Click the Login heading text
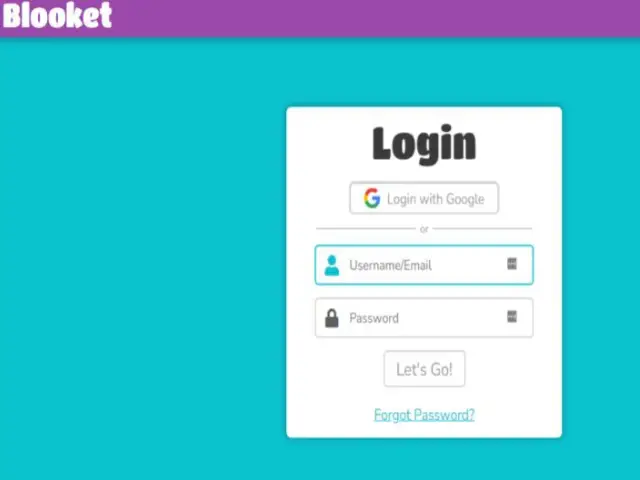Viewport: 640px width, 480px height. coord(424,145)
